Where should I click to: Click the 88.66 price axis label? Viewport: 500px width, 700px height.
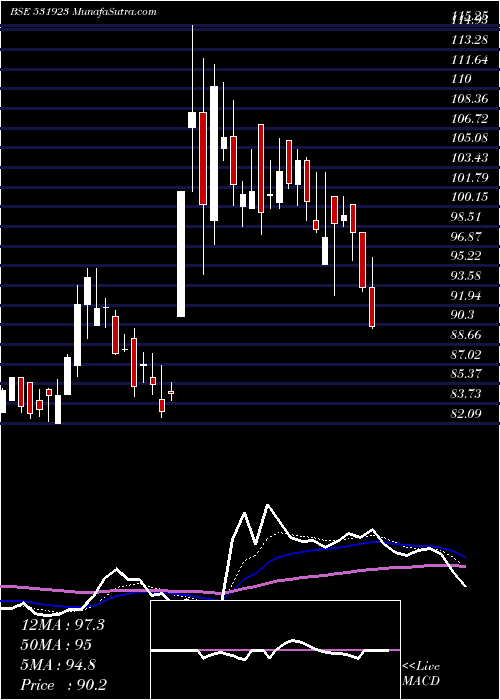(x=467, y=334)
